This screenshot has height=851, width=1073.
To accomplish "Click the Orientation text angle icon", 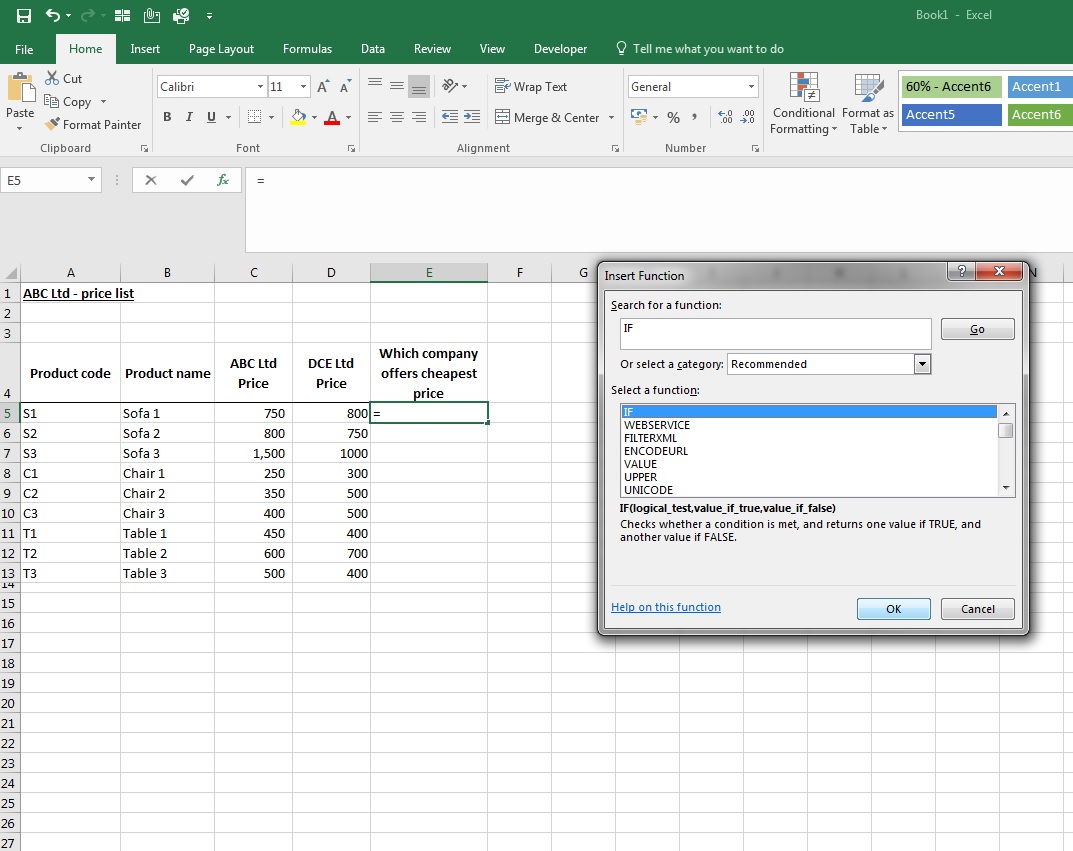I will pos(450,86).
